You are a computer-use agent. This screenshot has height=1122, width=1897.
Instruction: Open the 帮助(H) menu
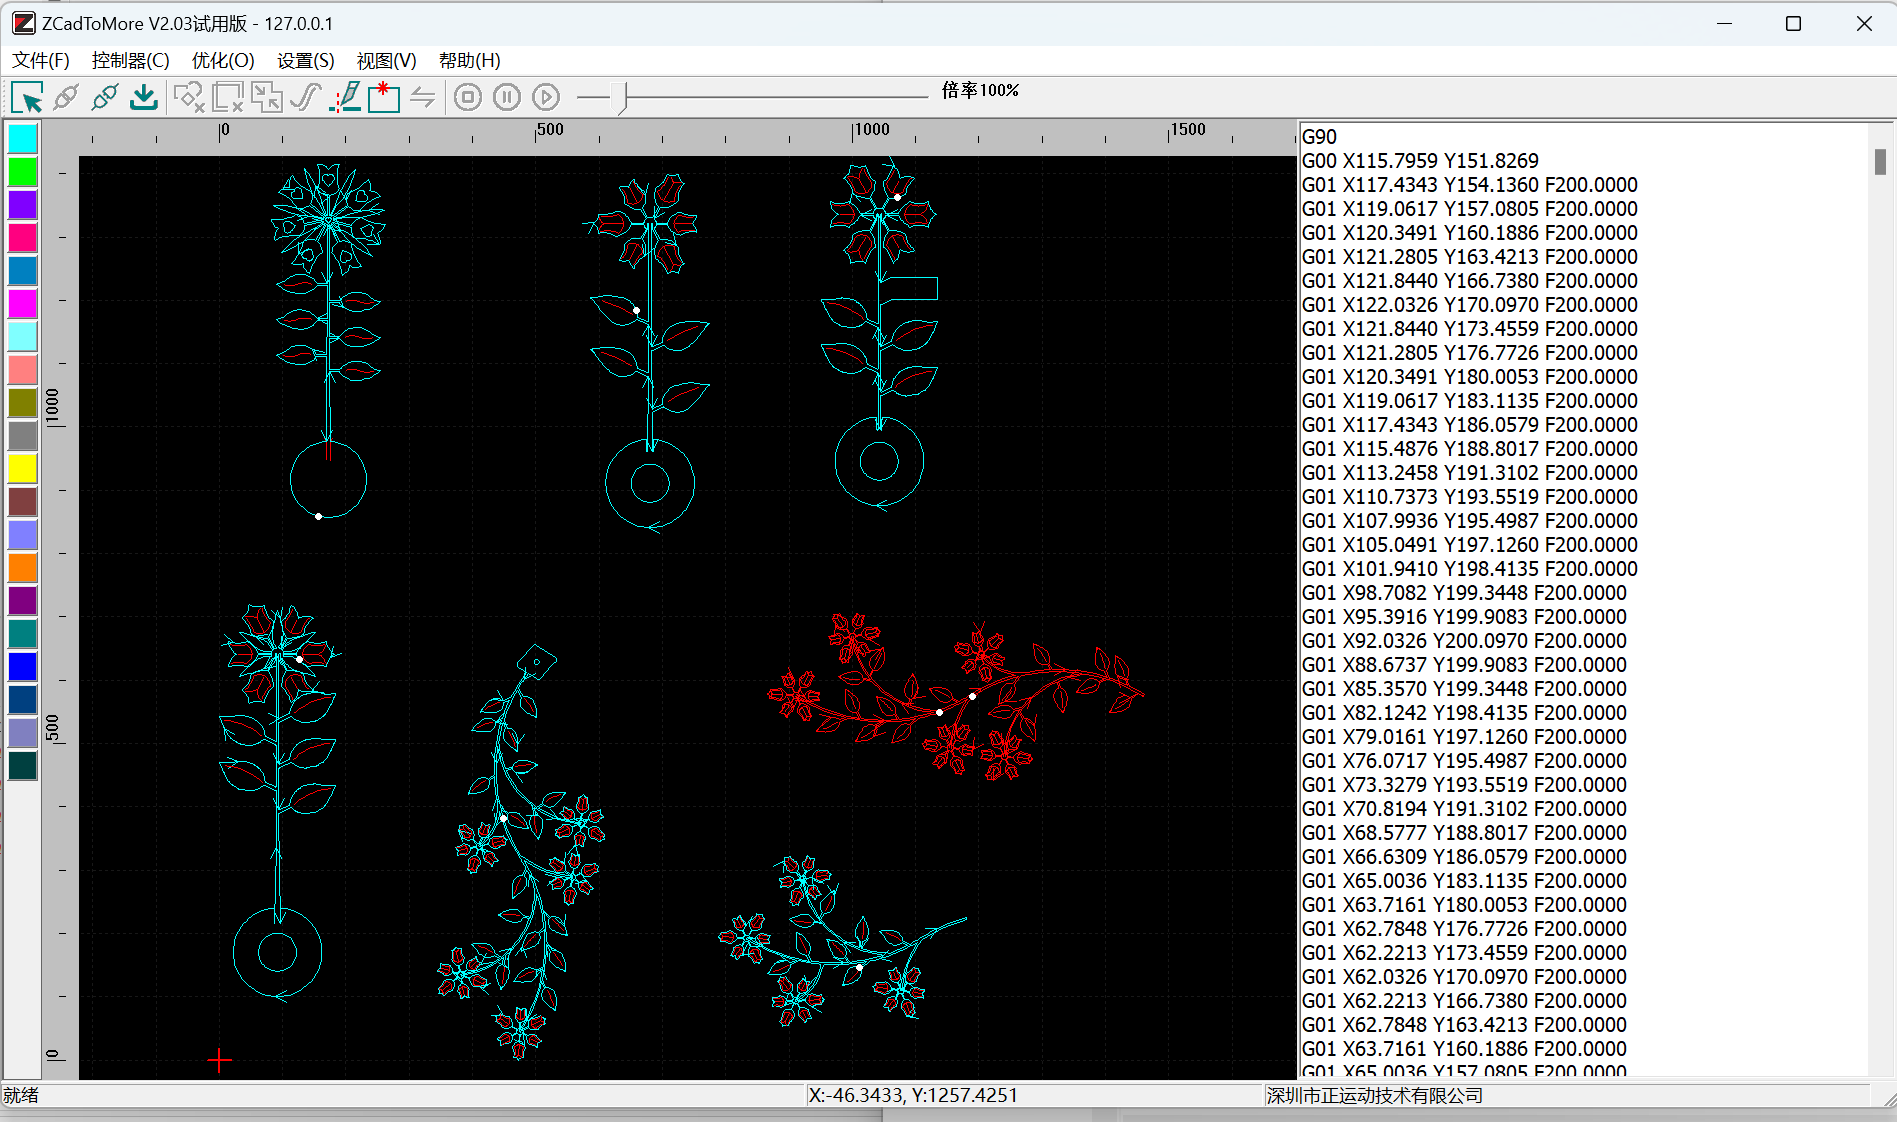pyautogui.click(x=469, y=61)
